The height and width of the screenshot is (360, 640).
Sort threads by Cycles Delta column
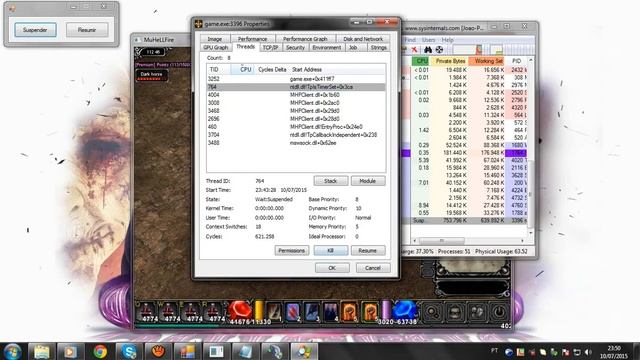coord(272,69)
